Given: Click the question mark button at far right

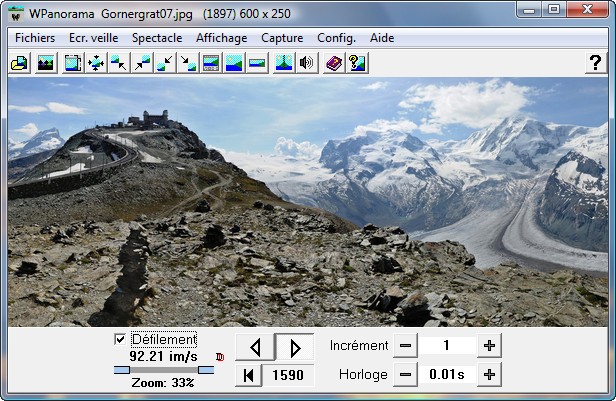Looking at the screenshot, I should pos(595,63).
